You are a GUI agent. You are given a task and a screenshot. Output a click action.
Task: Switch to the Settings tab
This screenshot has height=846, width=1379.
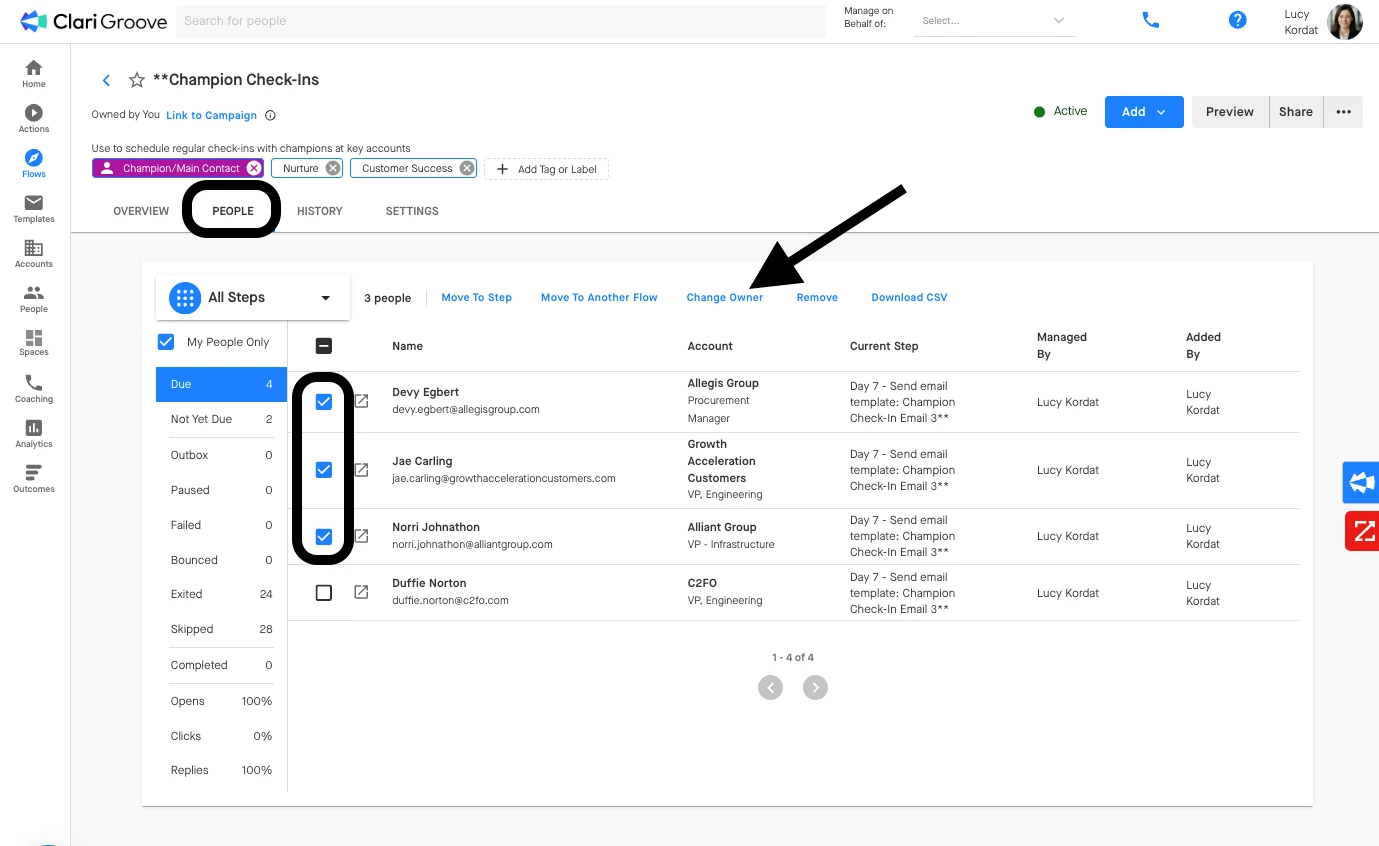[x=412, y=211]
